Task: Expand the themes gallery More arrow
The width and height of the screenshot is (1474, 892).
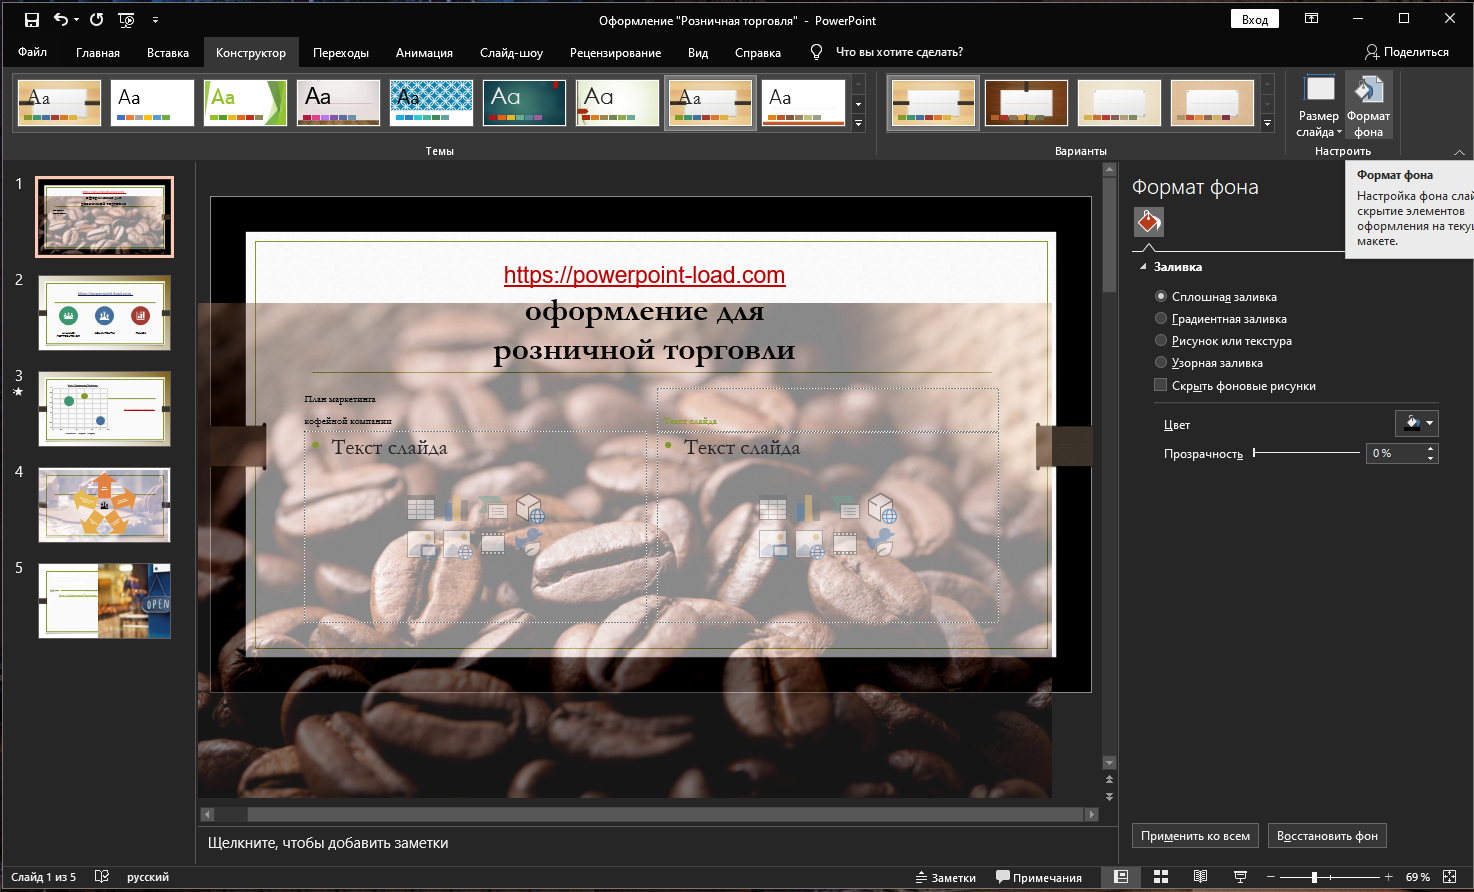Action: pyautogui.click(x=858, y=124)
